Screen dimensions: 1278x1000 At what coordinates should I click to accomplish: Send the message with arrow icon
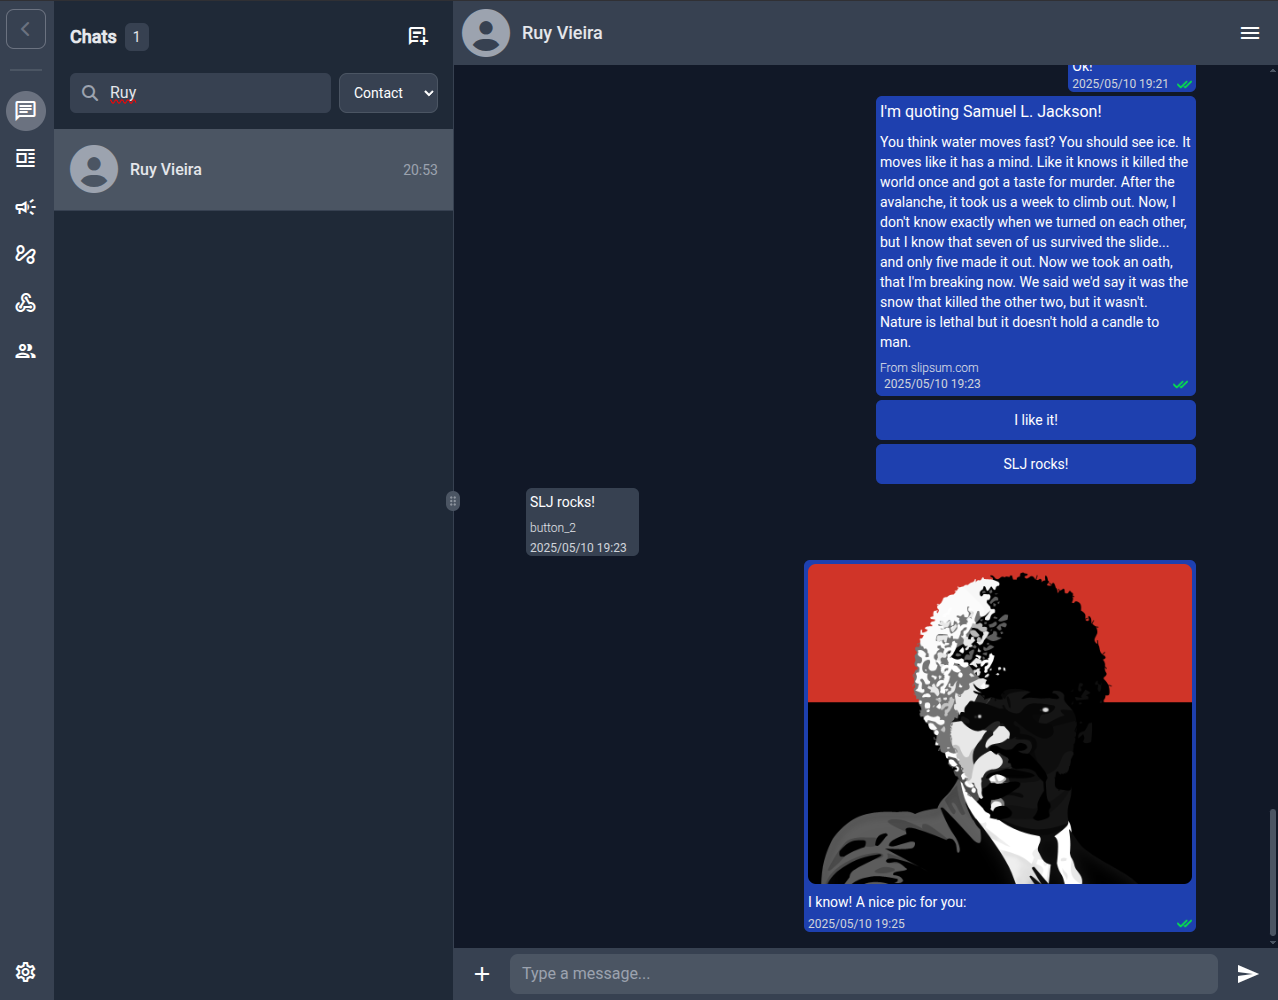click(x=1247, y=974)
